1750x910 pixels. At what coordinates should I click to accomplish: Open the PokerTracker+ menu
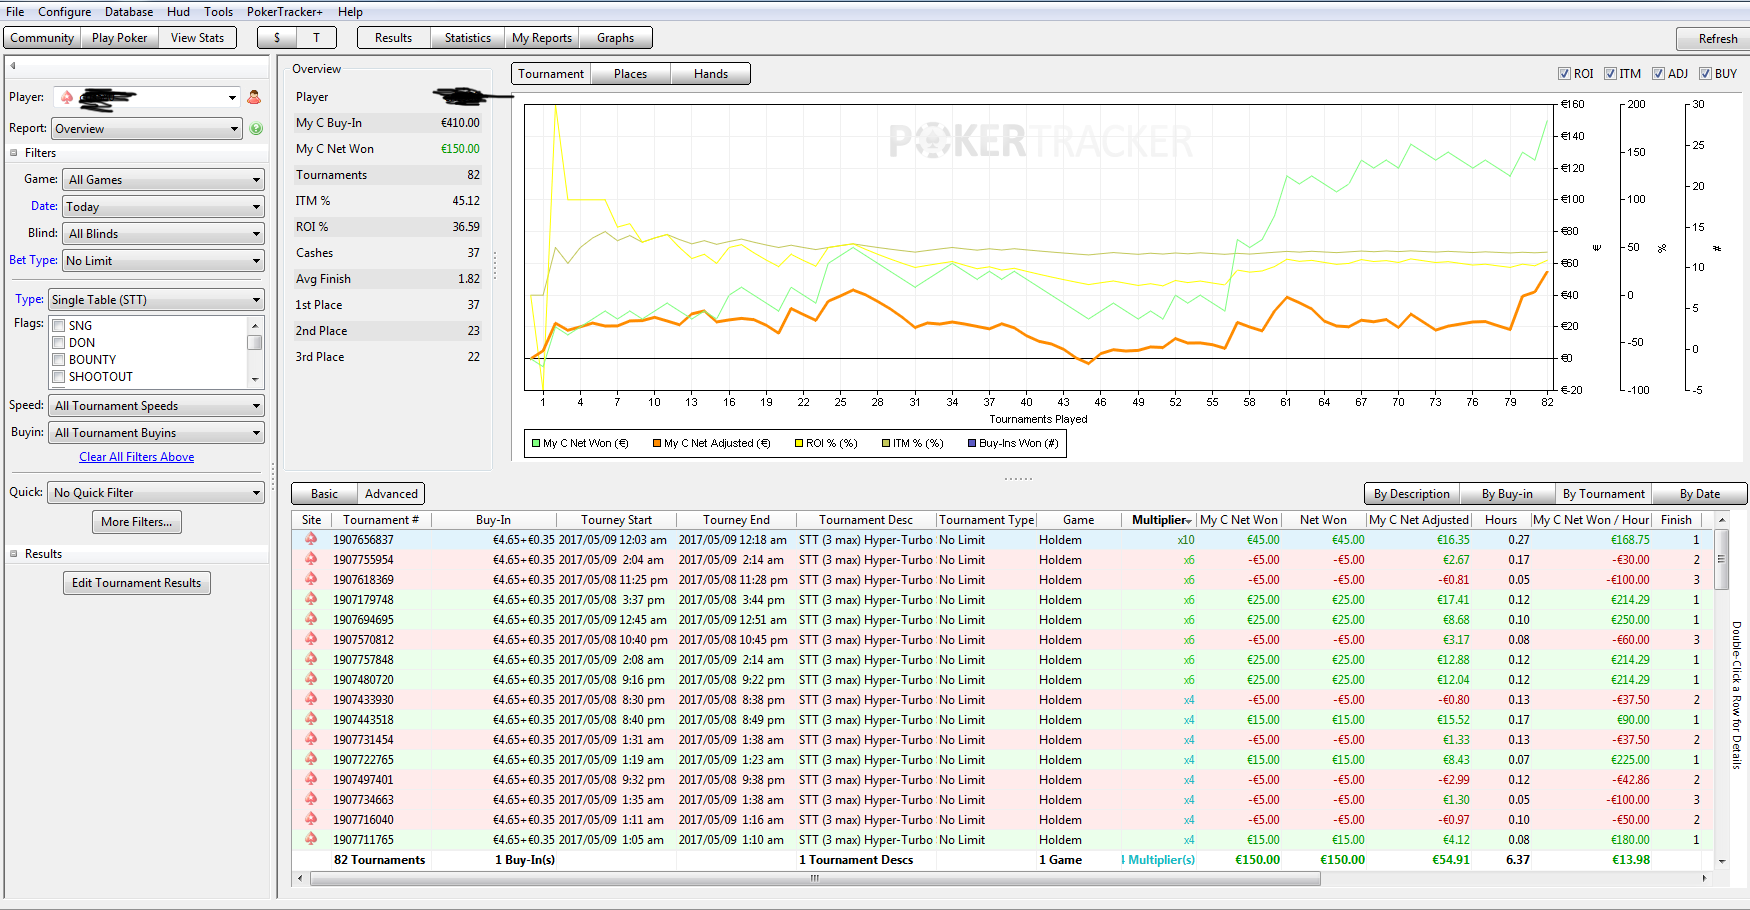pos(285,12)
